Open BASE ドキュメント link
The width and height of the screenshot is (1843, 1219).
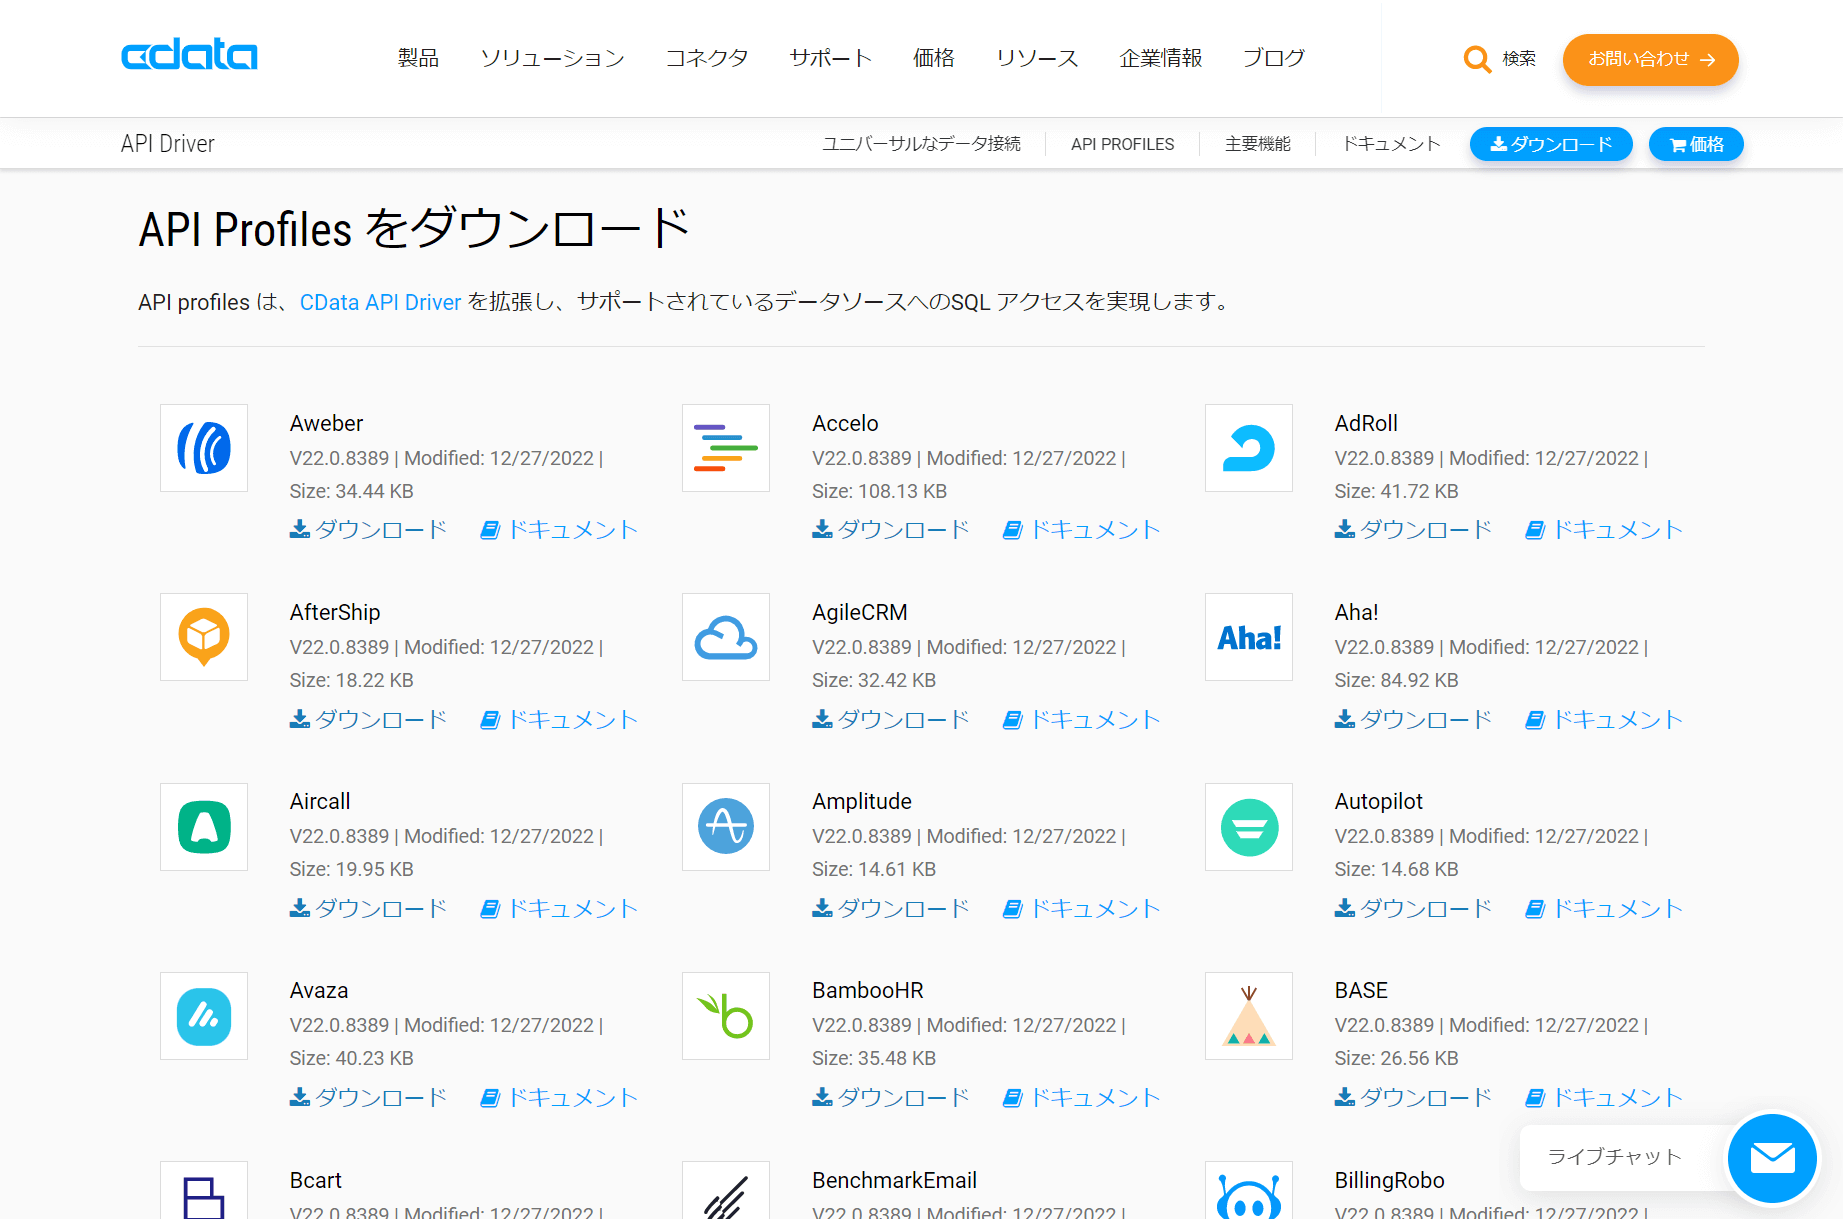pos(1604,1097)
